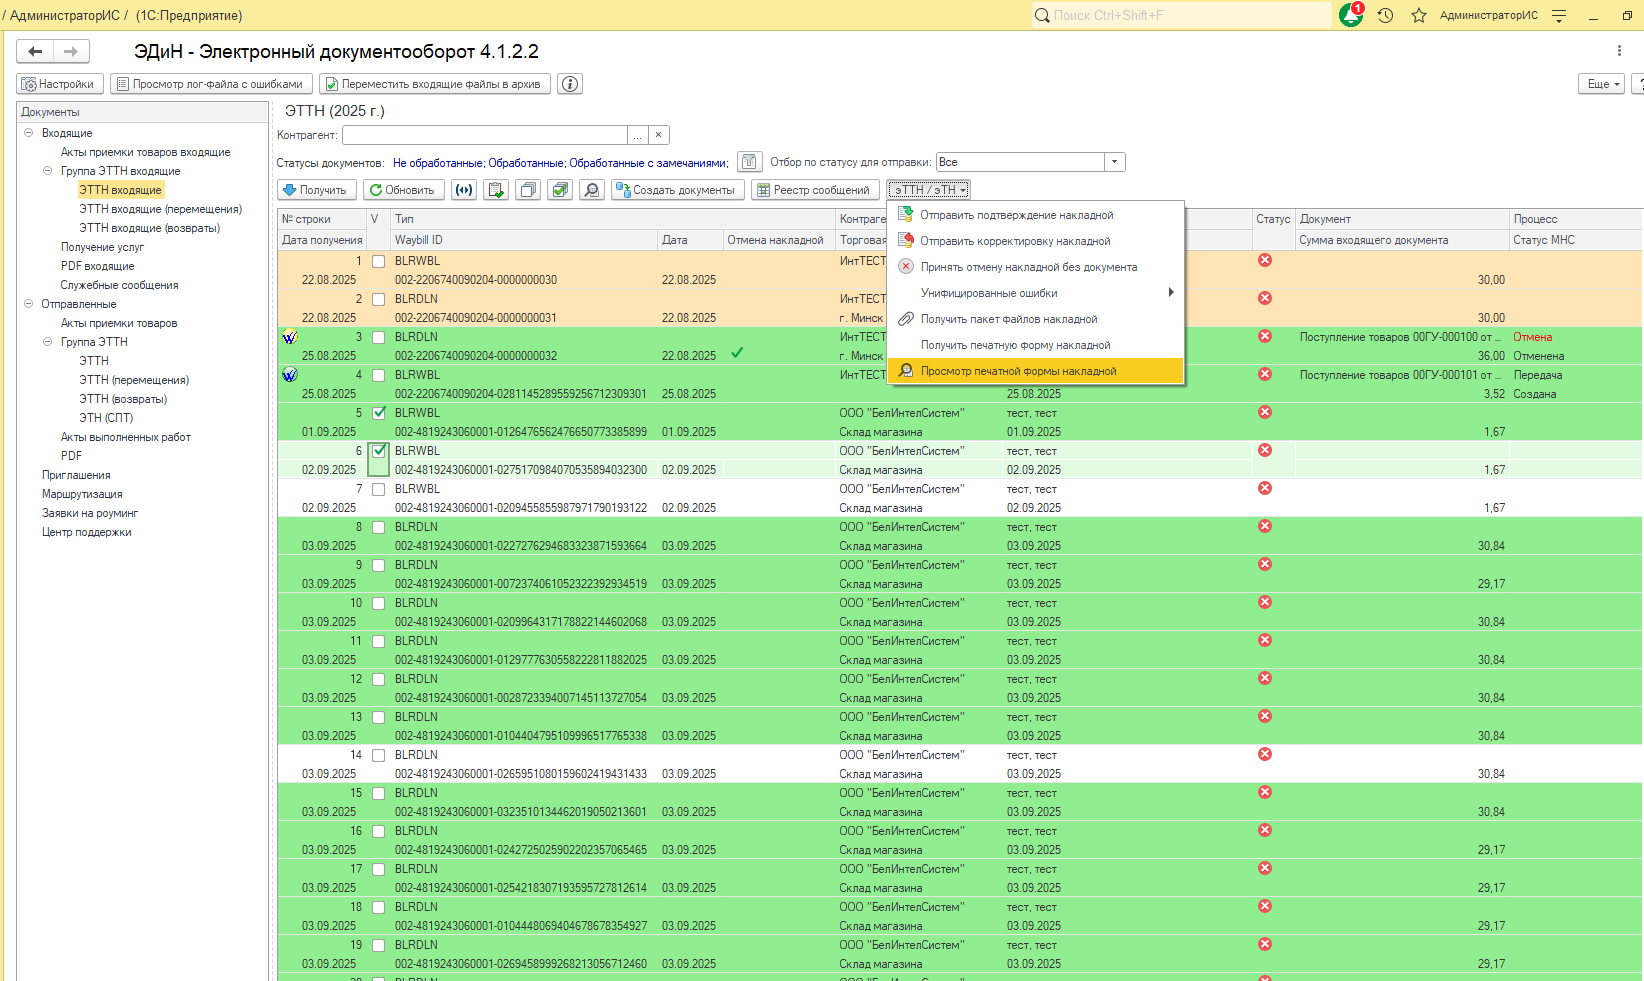Uncheck the checkbox in row 5
Image resolution: width=1644 pixels, height=981 pixels.
[x=379, y=413]
